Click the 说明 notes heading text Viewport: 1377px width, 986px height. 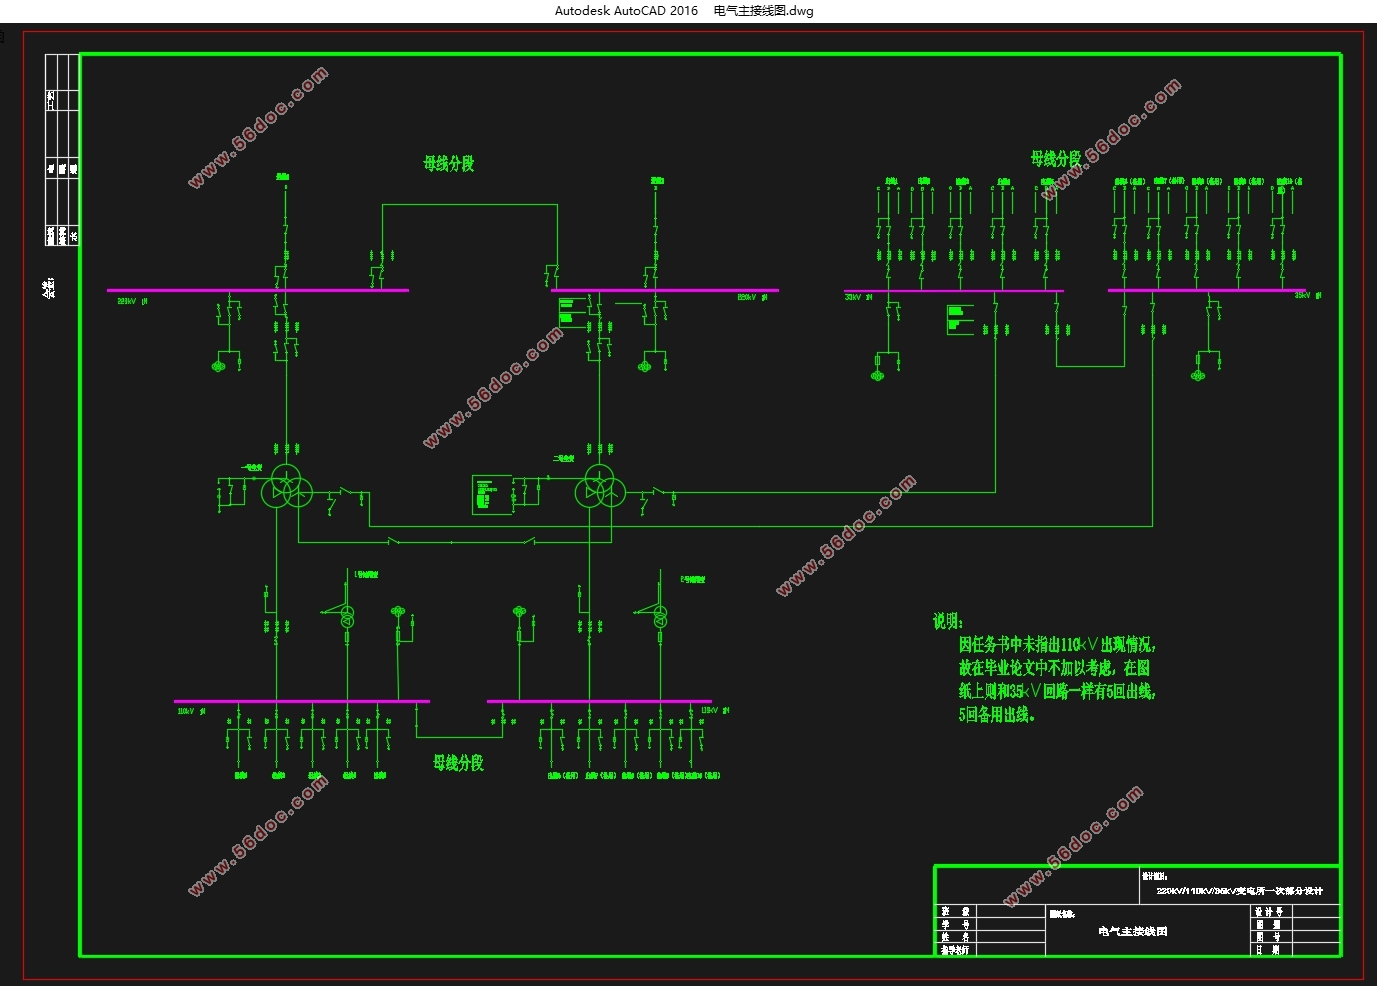948,622
